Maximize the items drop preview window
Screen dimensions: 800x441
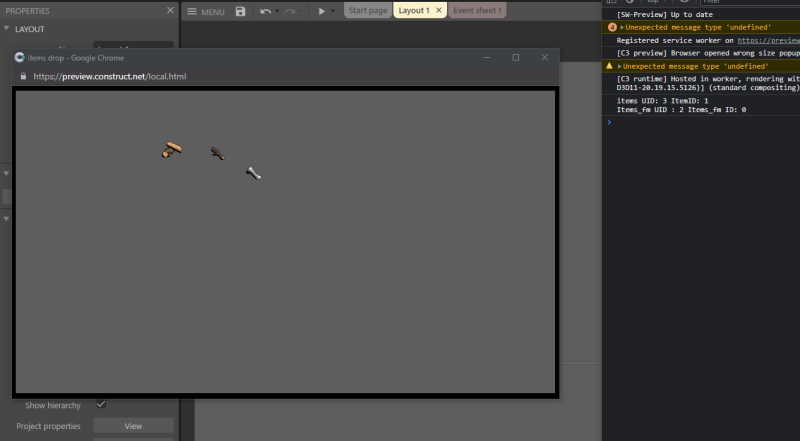(x=516, y=58)
